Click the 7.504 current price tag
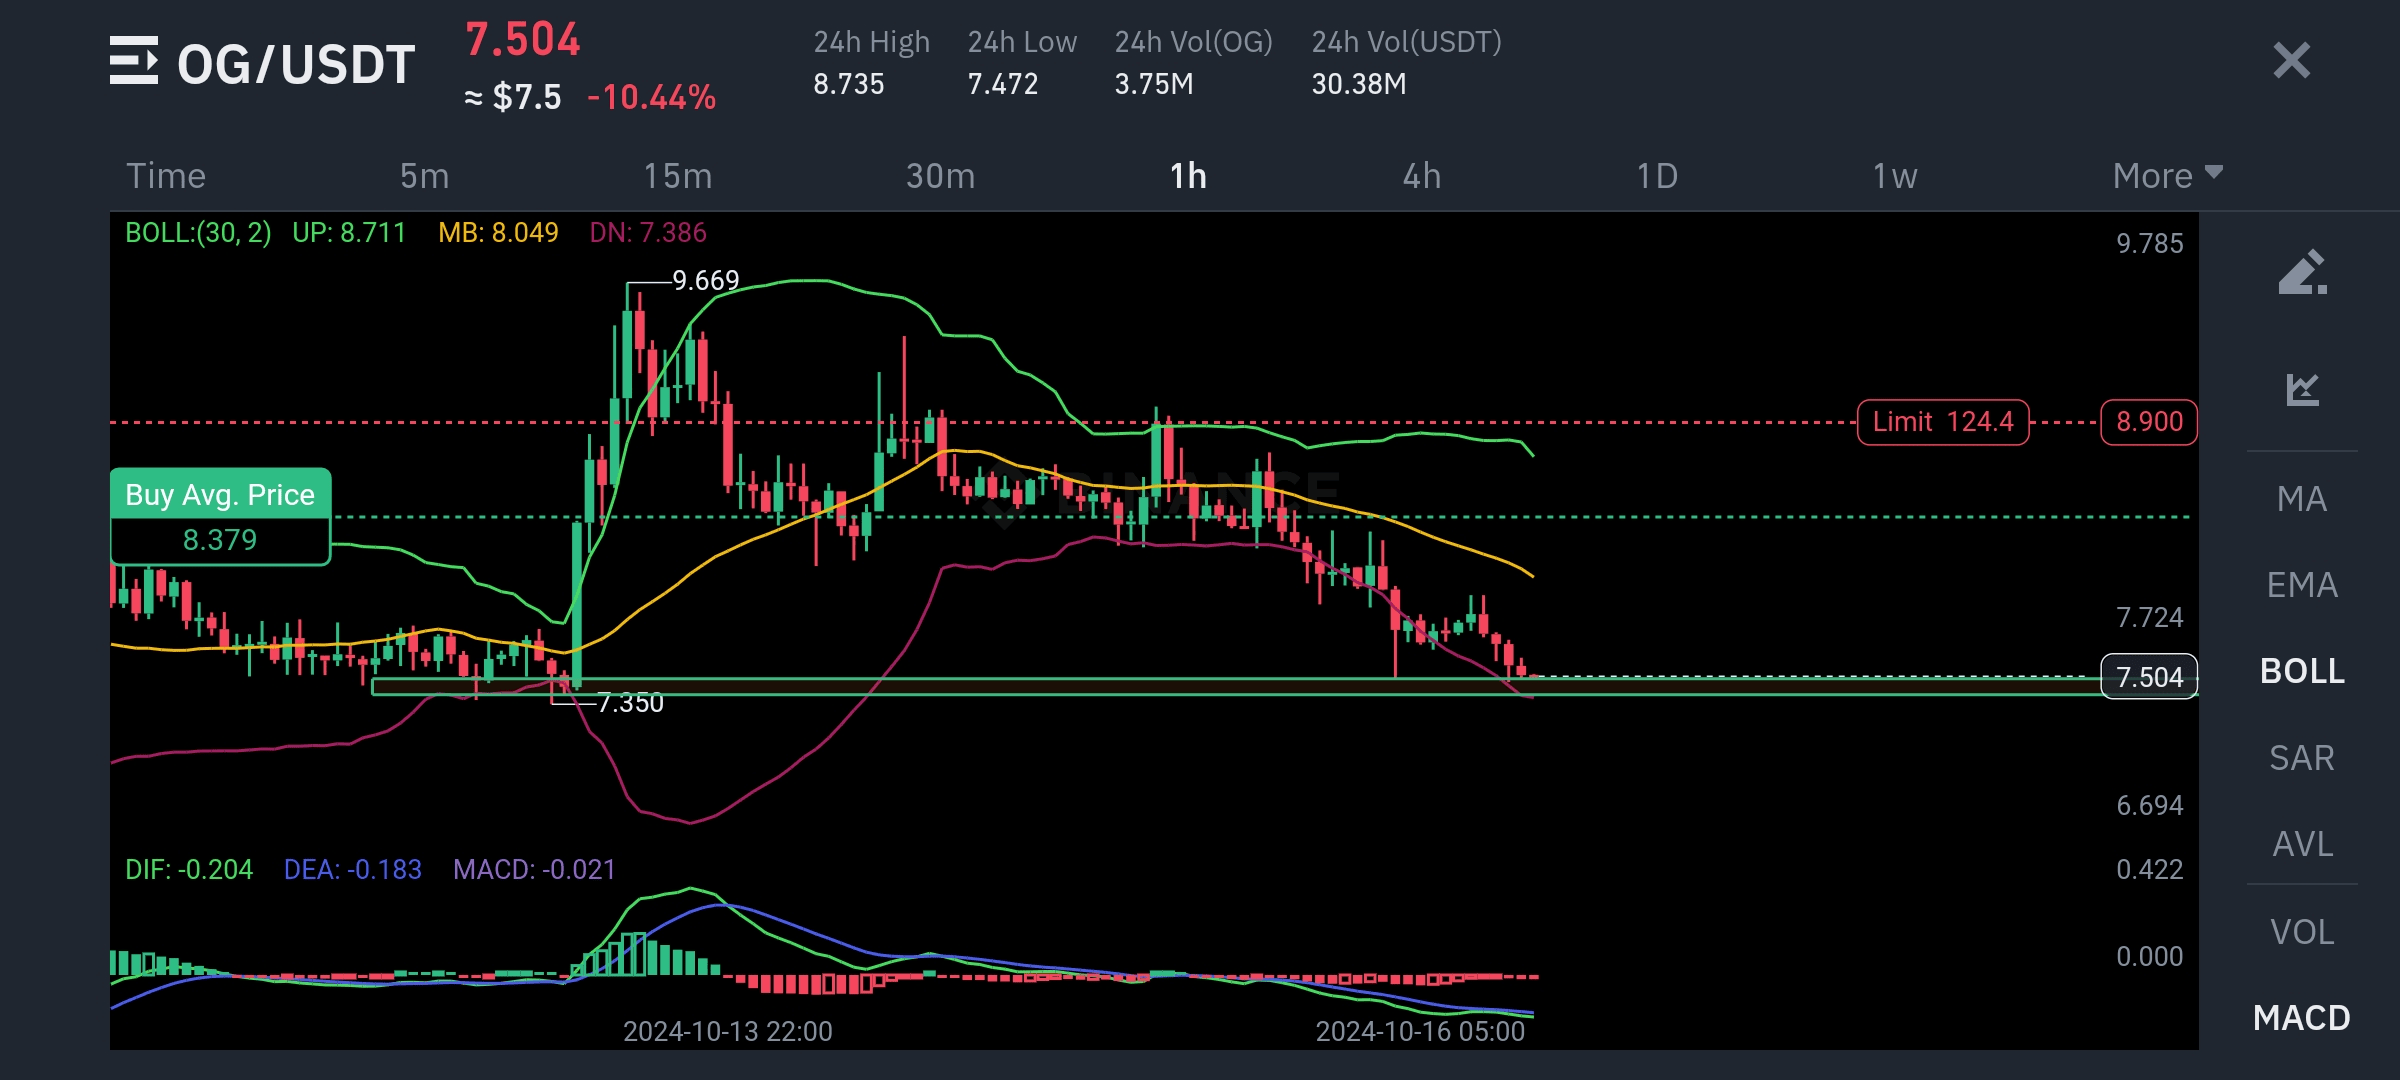The width and height of the screenshot is (2400, 1080). (2149, 677)
